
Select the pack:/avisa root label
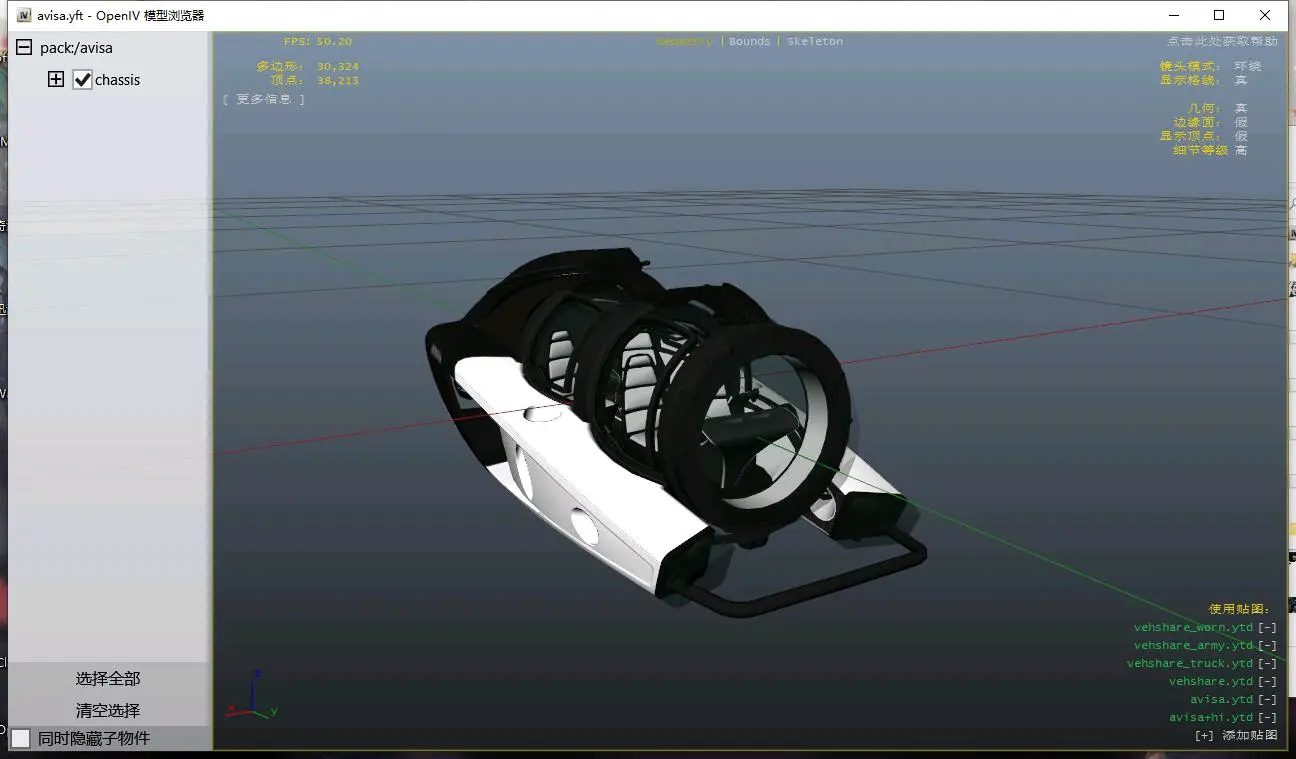(76, 48)
